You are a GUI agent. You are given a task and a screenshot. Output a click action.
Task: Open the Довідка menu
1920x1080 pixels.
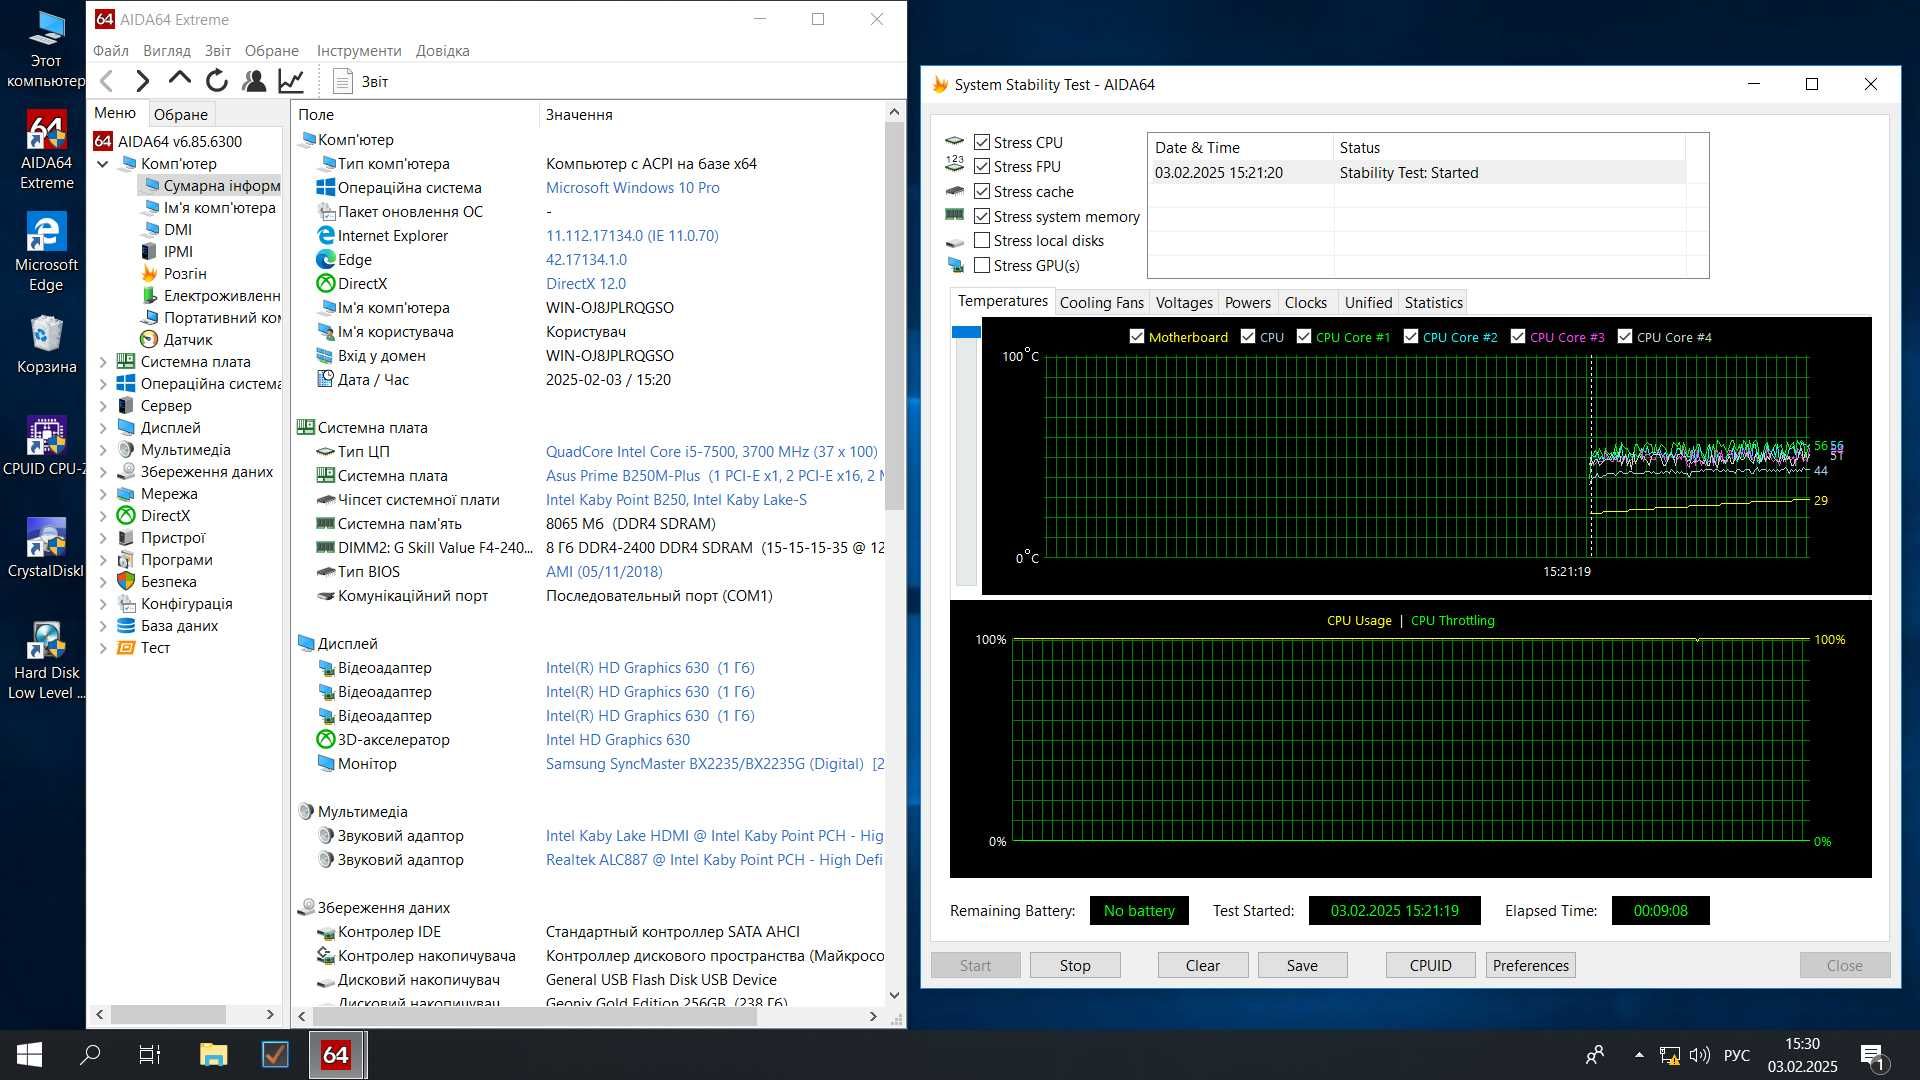pos(442,50)
